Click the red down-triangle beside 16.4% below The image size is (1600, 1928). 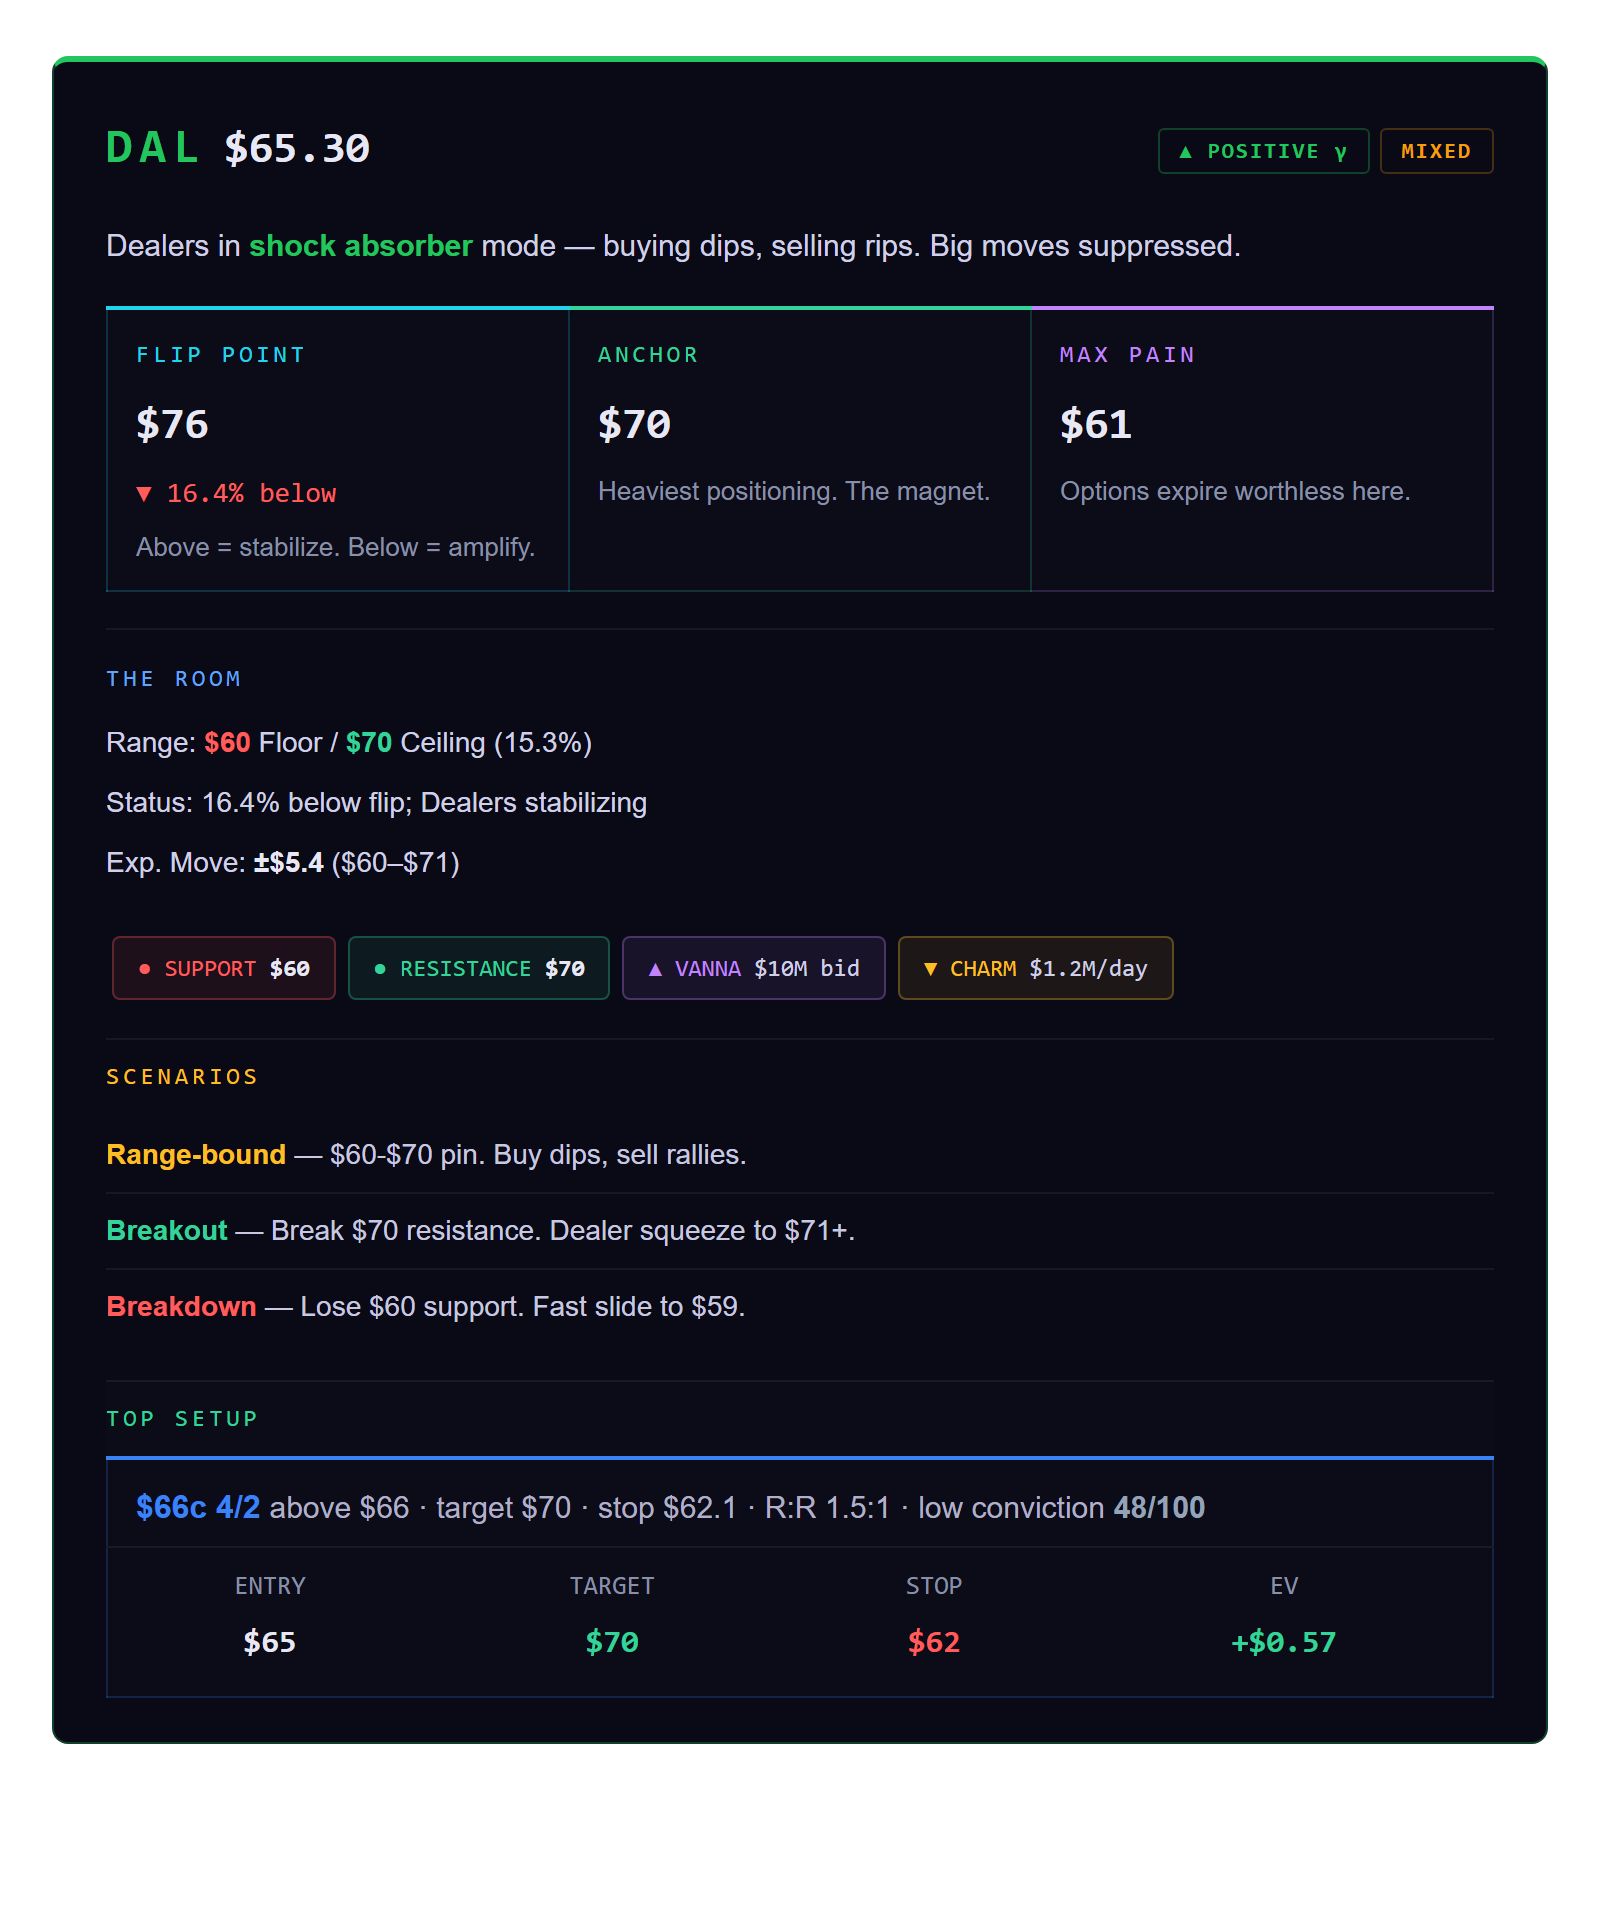pyautogui.click(x=144, y=493)
